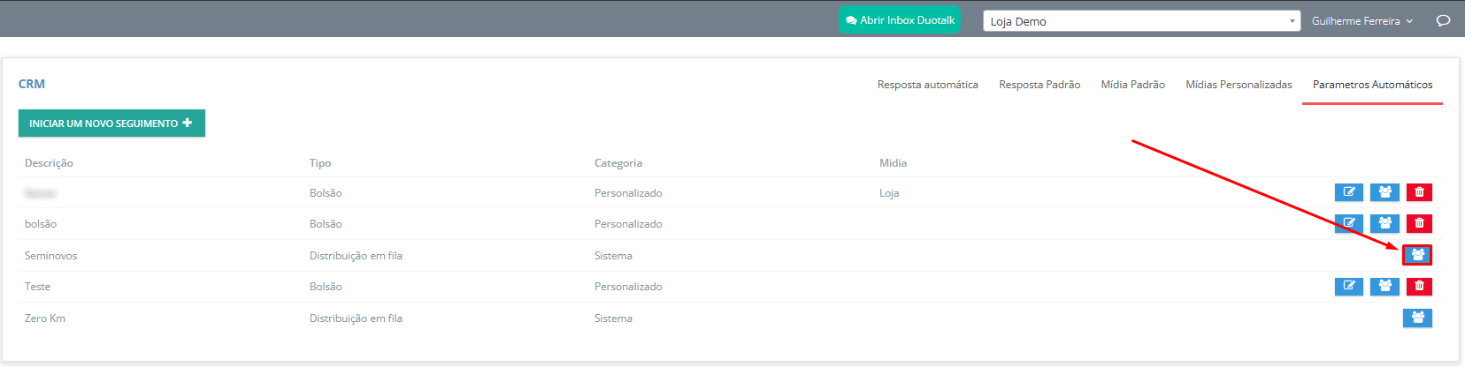The width and height of the screenshot is (1465, 367).
Task: Click the edit icon in the first row
Action: 1349,192
